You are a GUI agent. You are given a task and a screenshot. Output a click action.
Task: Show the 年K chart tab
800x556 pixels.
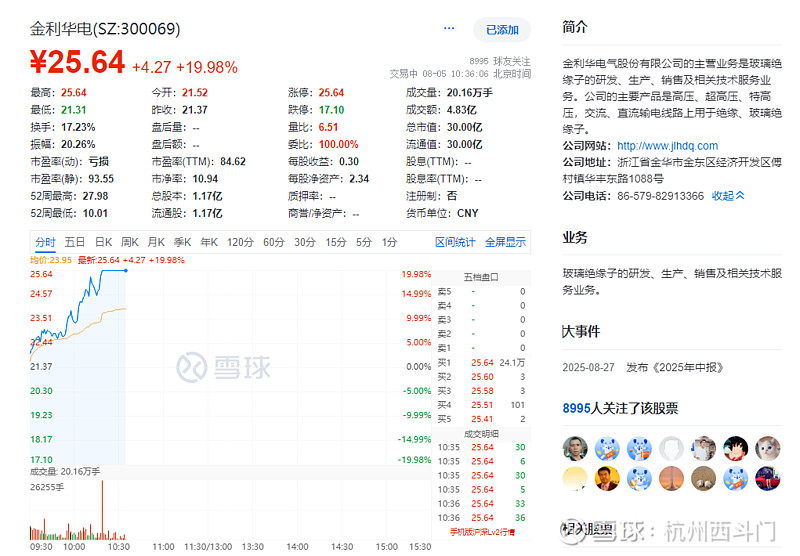[209, 242]
